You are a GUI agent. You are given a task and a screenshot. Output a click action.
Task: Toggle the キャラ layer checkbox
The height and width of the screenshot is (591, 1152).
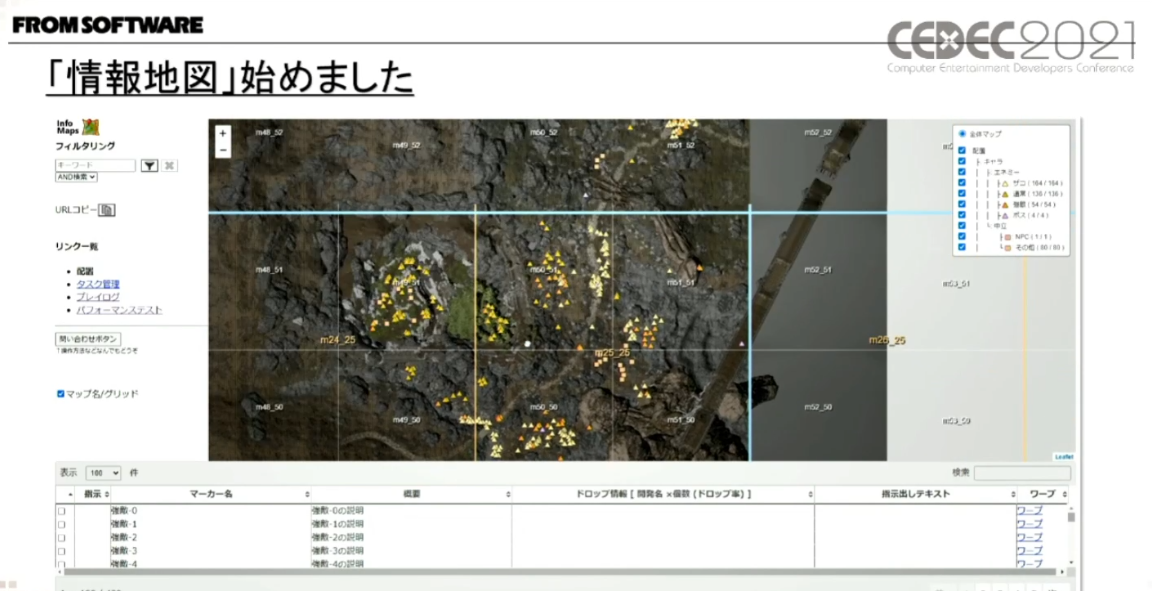click(962, 161)
